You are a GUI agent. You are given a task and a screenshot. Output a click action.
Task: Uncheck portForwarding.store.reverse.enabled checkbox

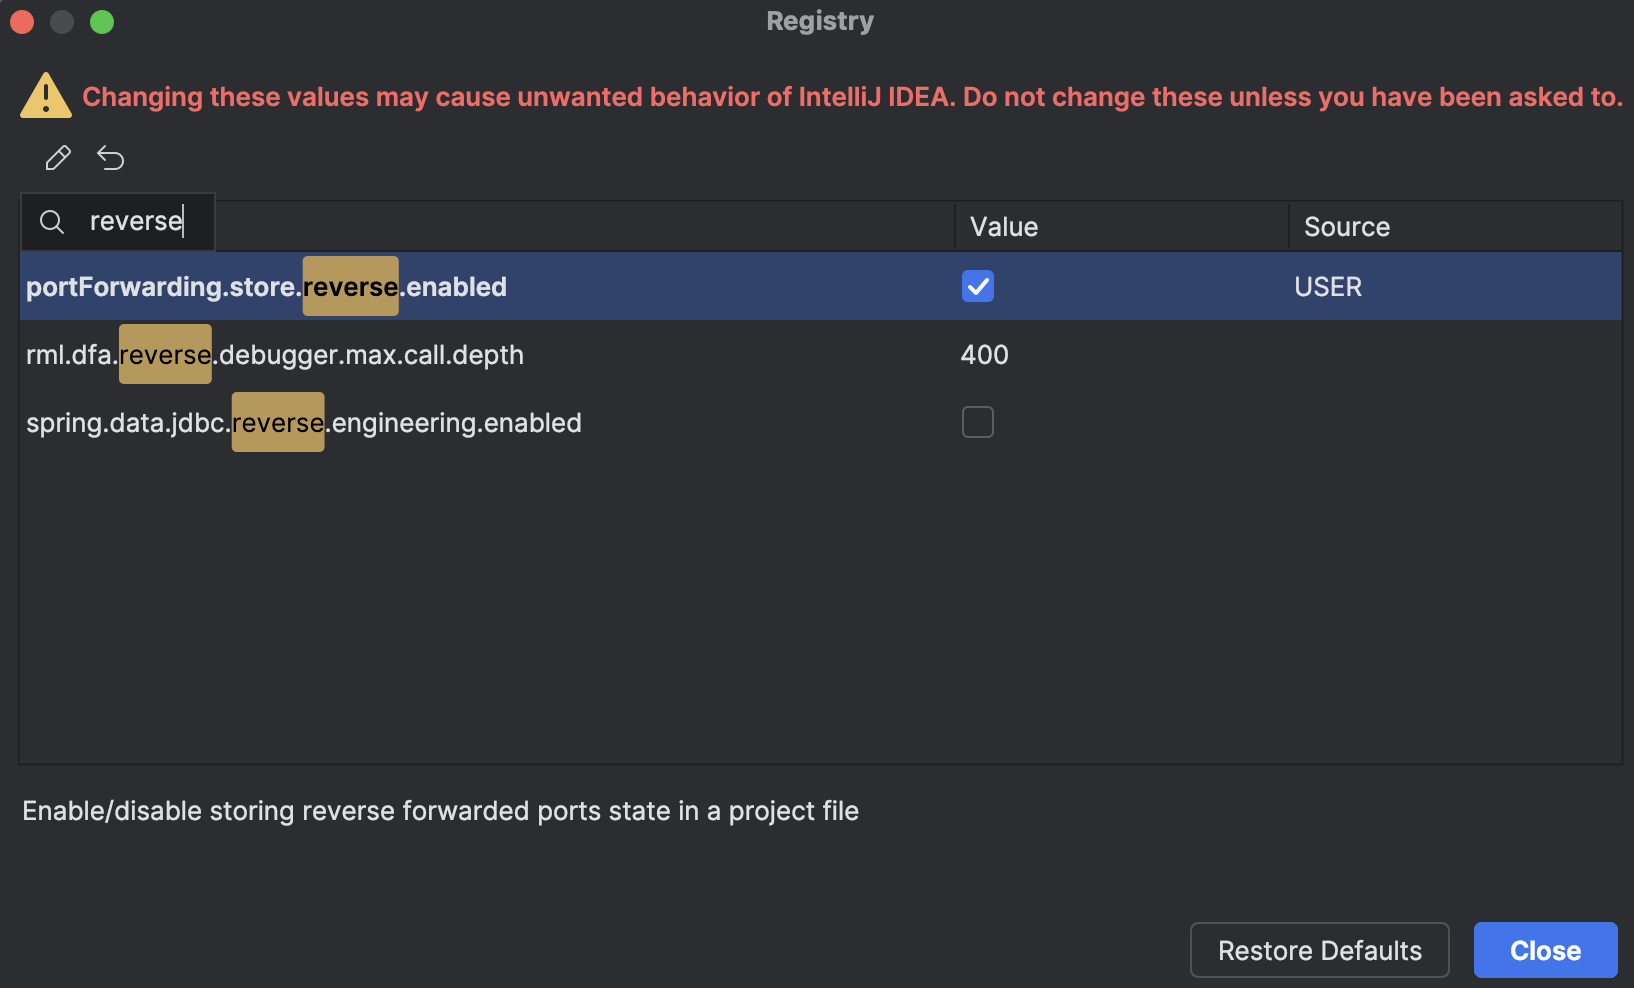(977, 287)
